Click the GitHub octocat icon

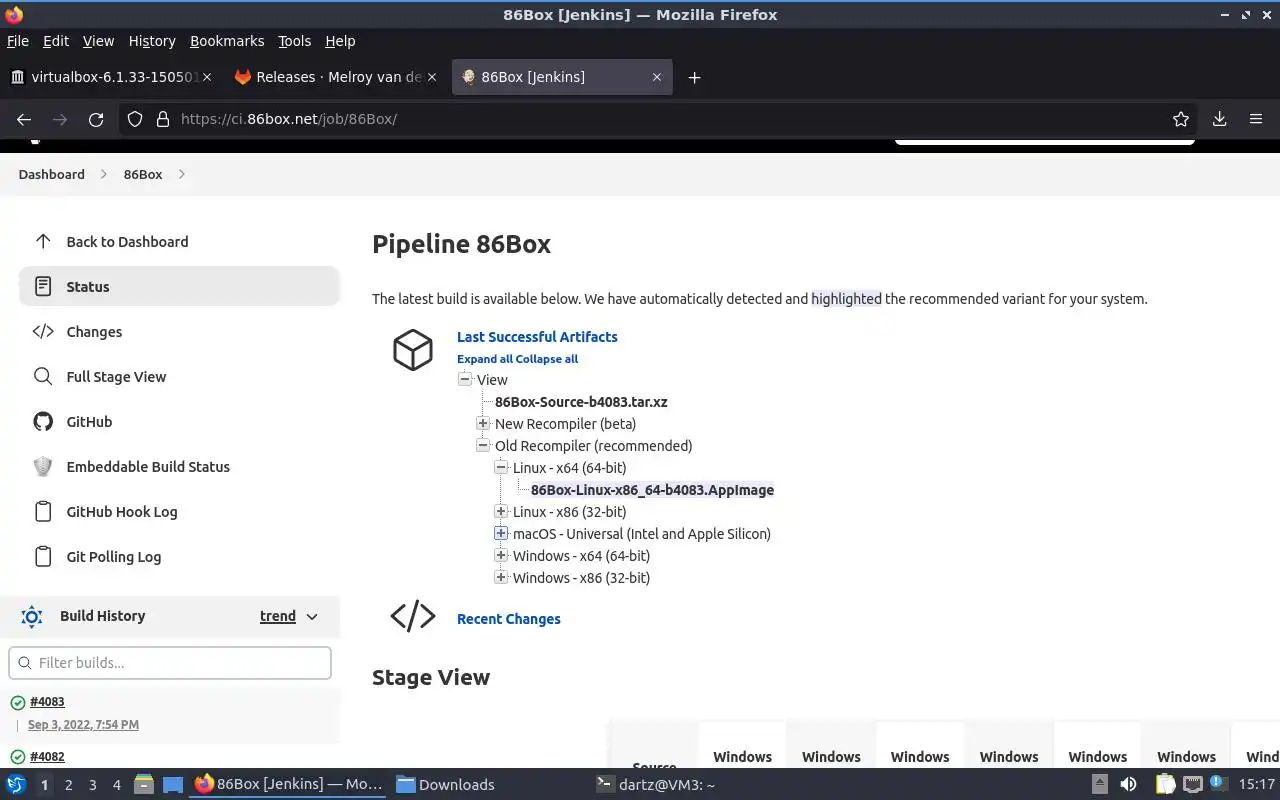tap(43, 421)
